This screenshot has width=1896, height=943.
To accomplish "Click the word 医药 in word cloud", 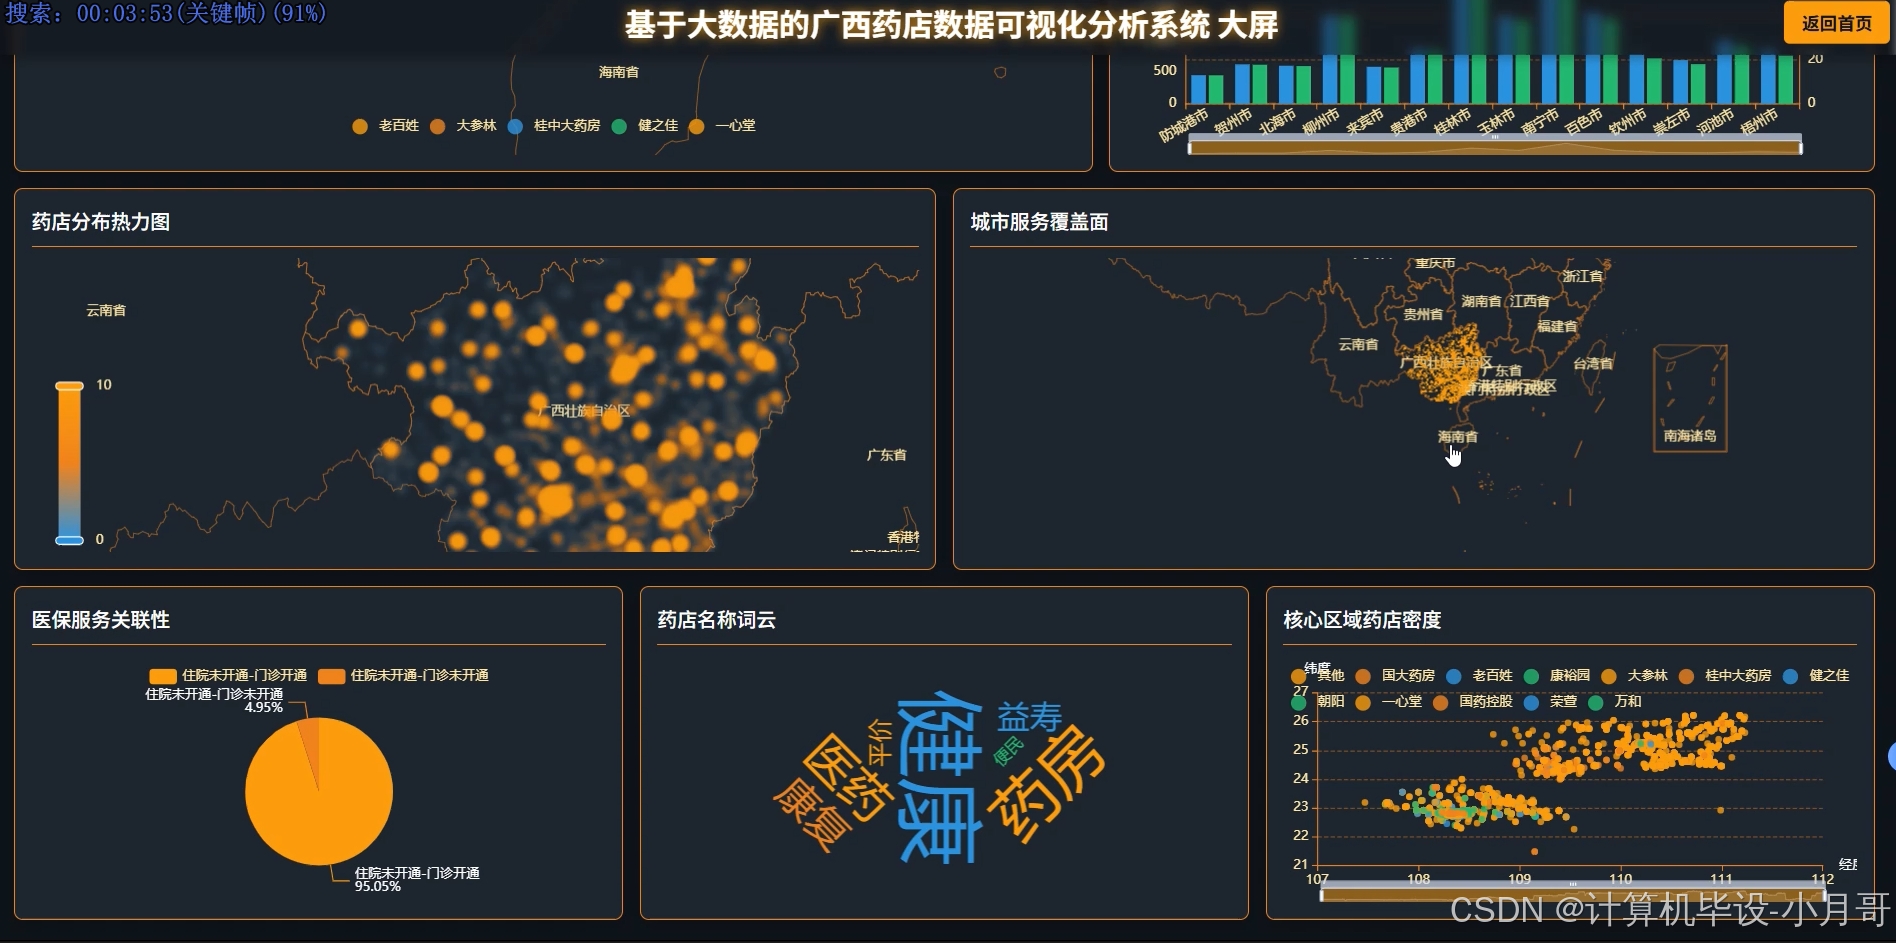I will (846, 778).
